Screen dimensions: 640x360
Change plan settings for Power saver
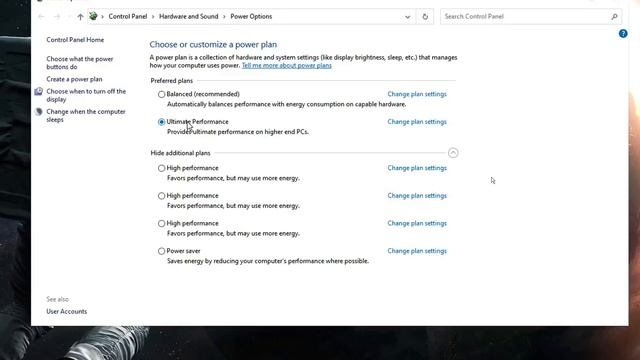(417, 251)
